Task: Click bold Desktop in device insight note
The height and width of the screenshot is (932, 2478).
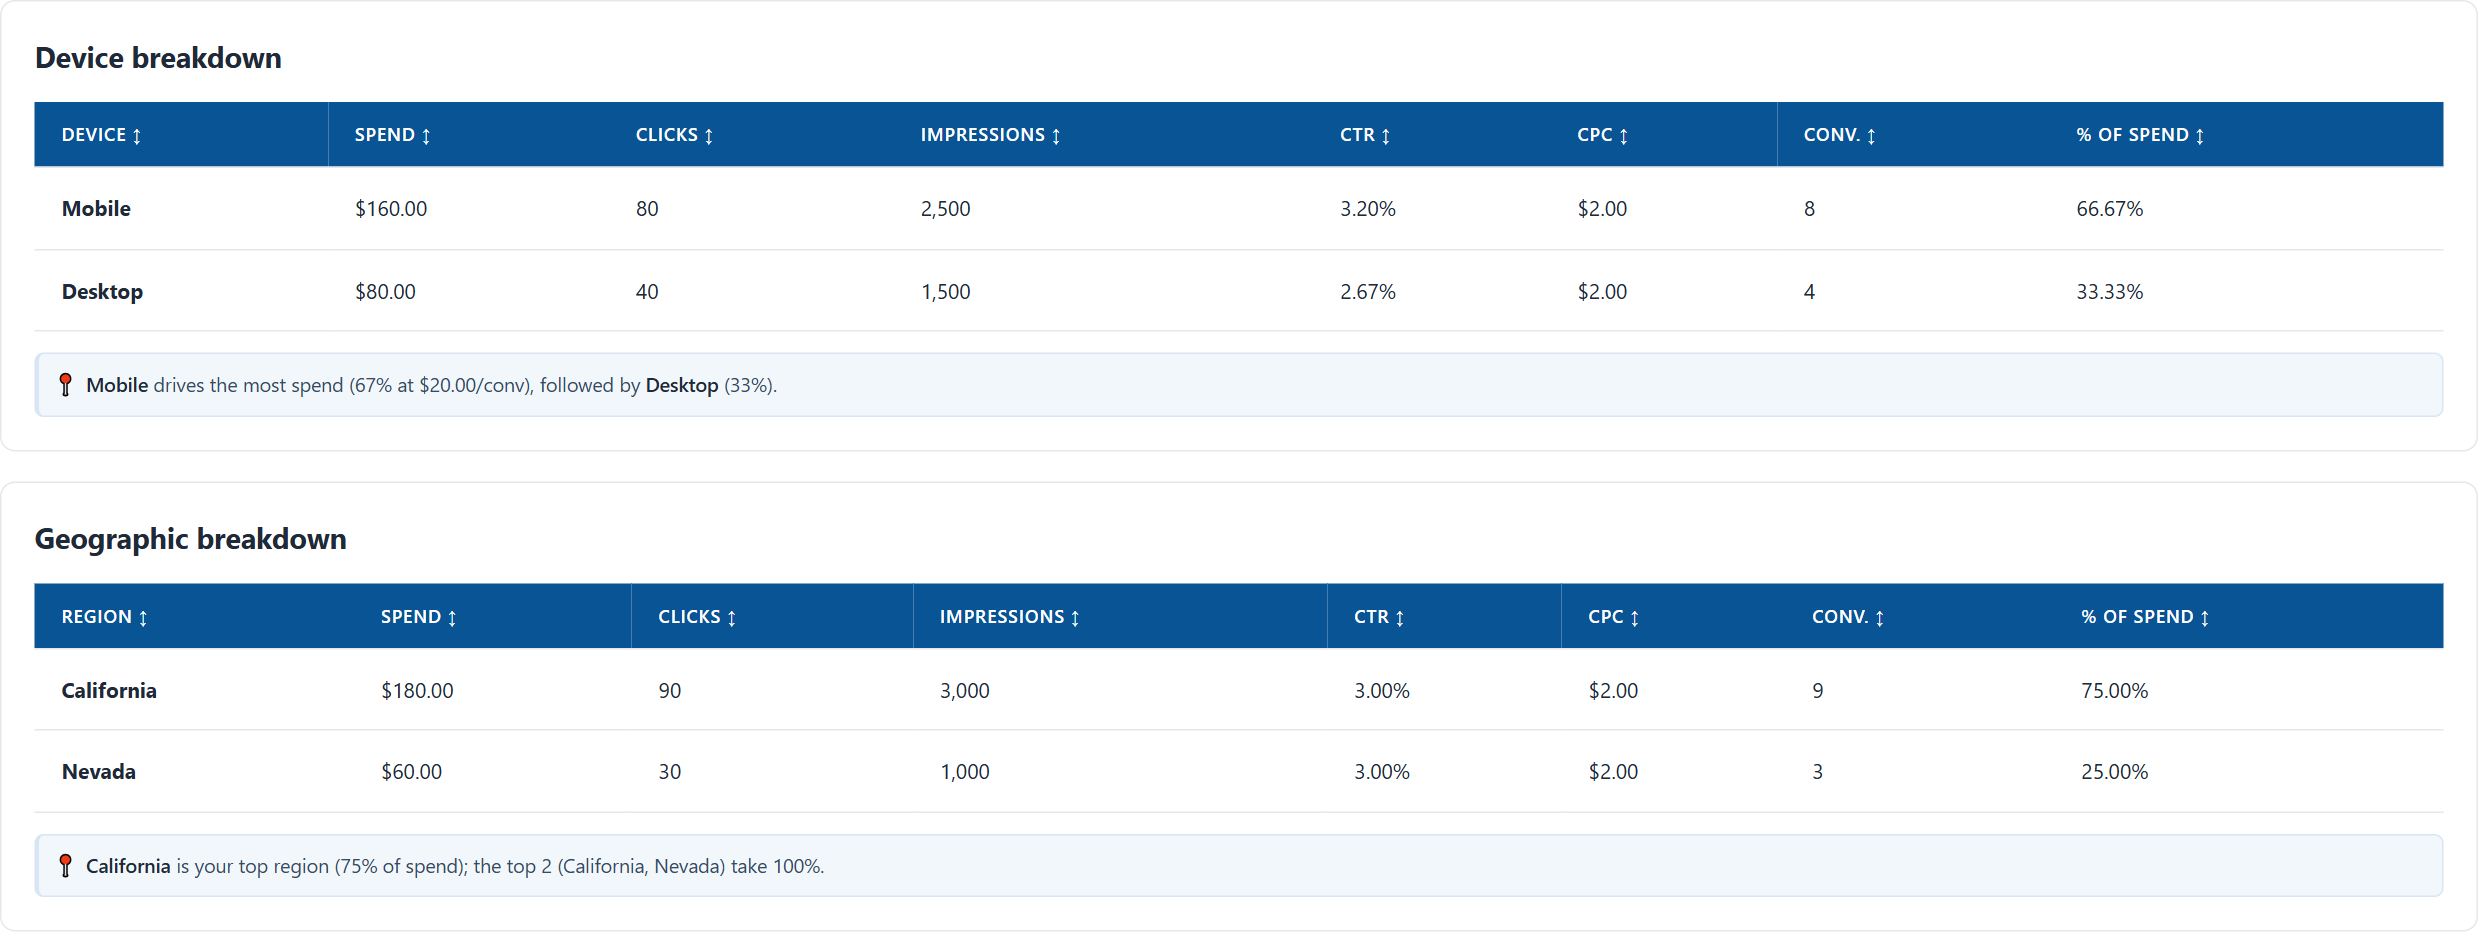Action: [x=682, y=385]
